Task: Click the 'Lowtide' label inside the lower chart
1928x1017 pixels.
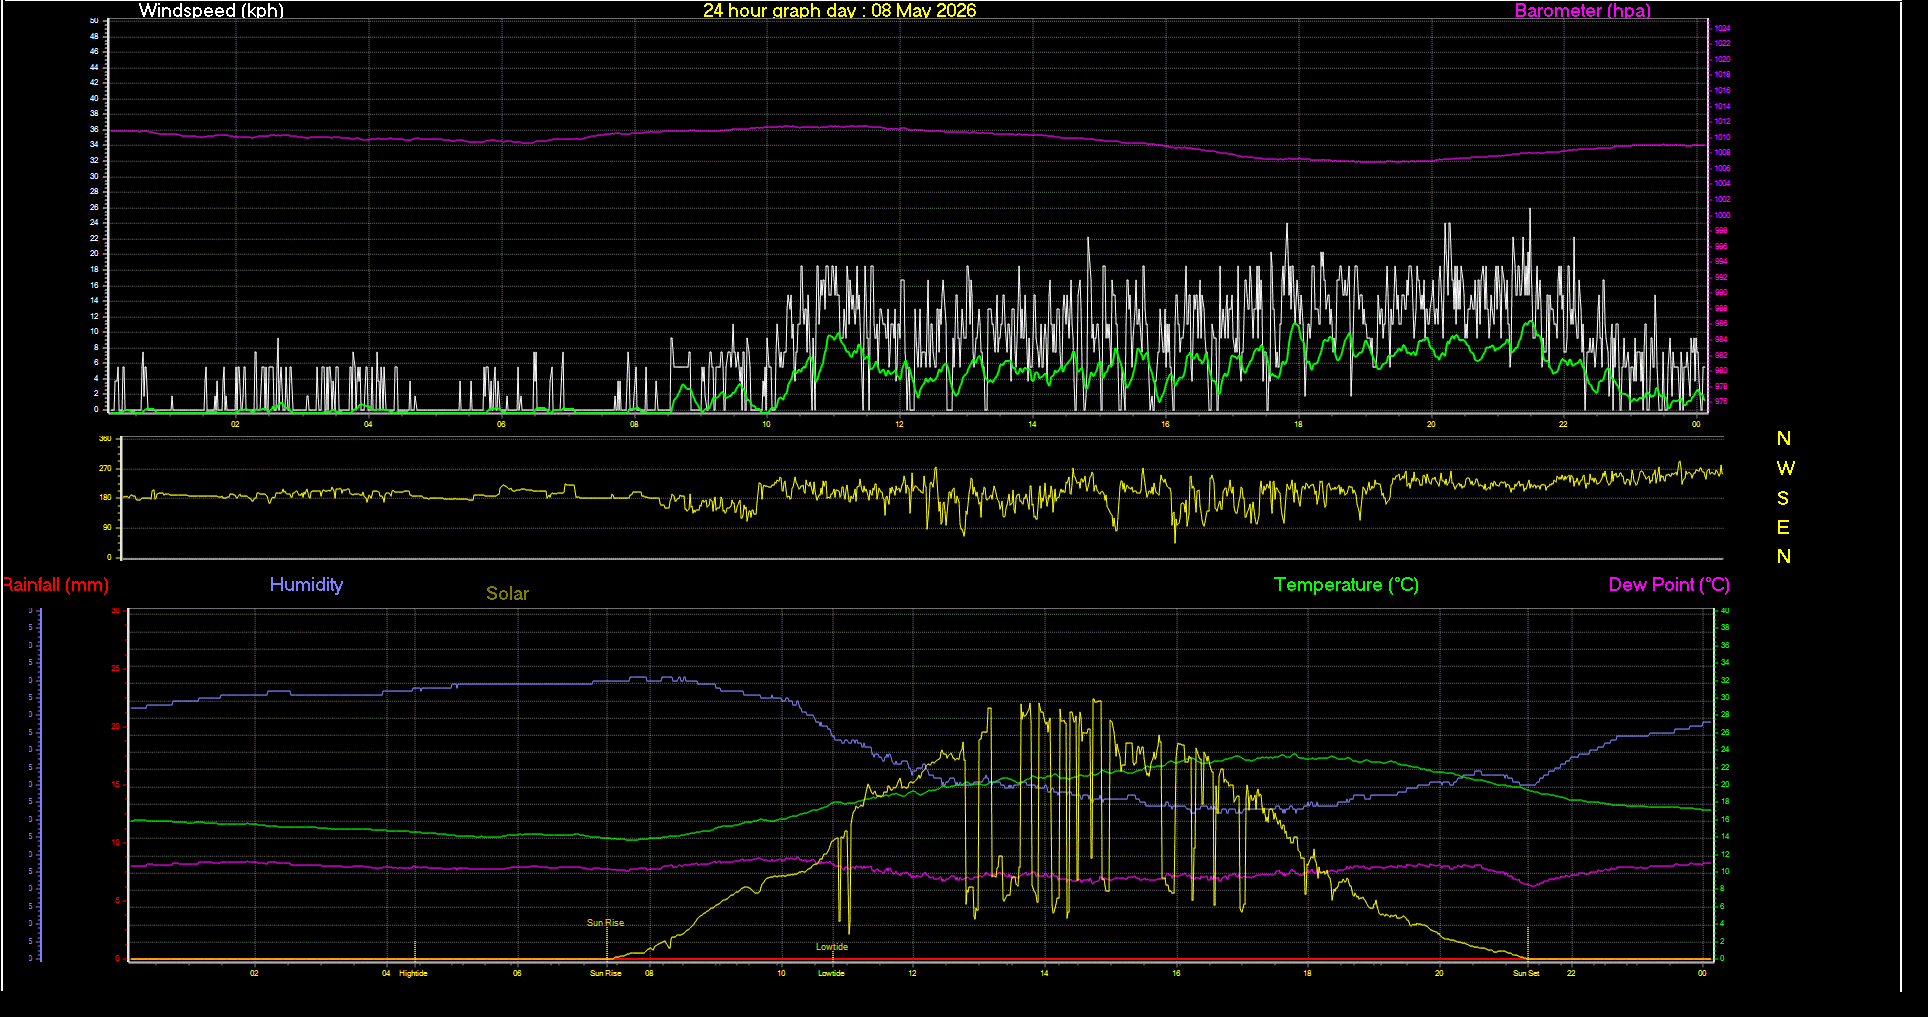Action: 831,947
